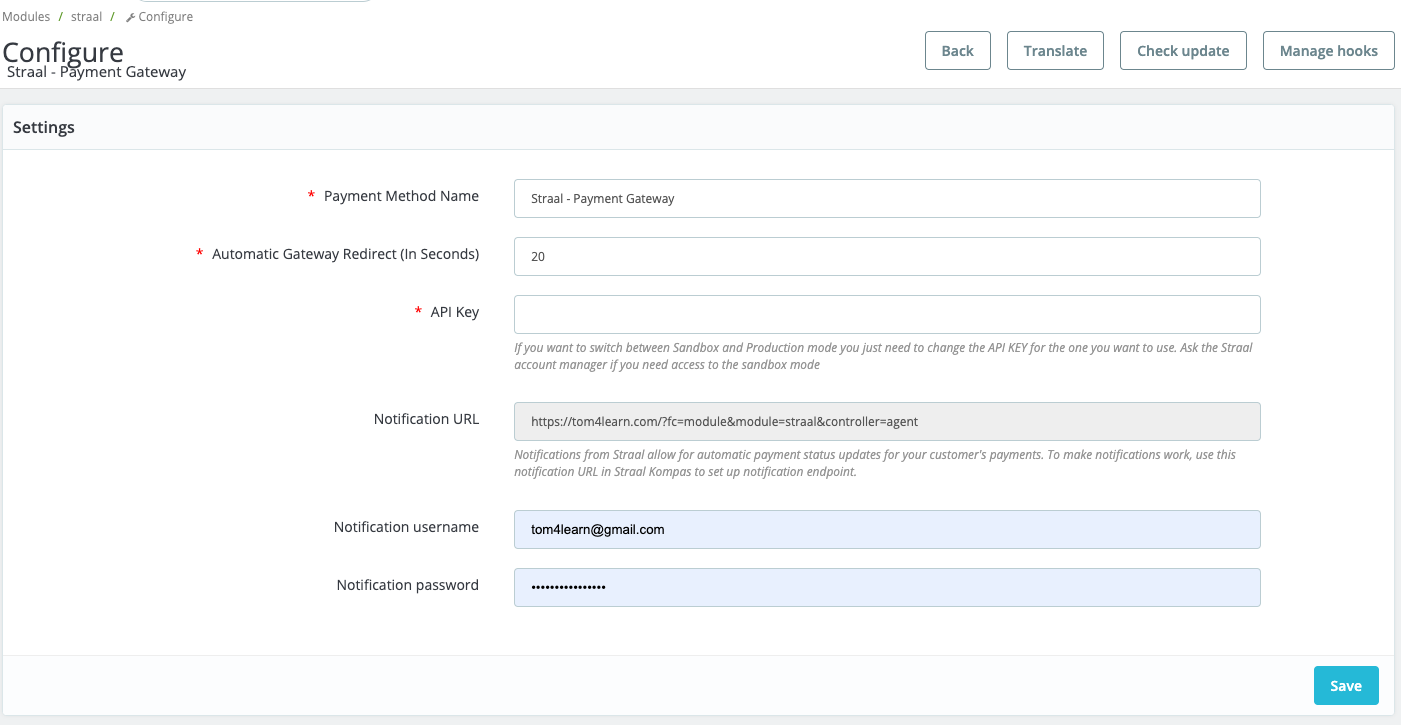Screen dimensions: 1401x725
Task: Click the 'Straal - Payment Gateway' subtitle
Action: 97,72
